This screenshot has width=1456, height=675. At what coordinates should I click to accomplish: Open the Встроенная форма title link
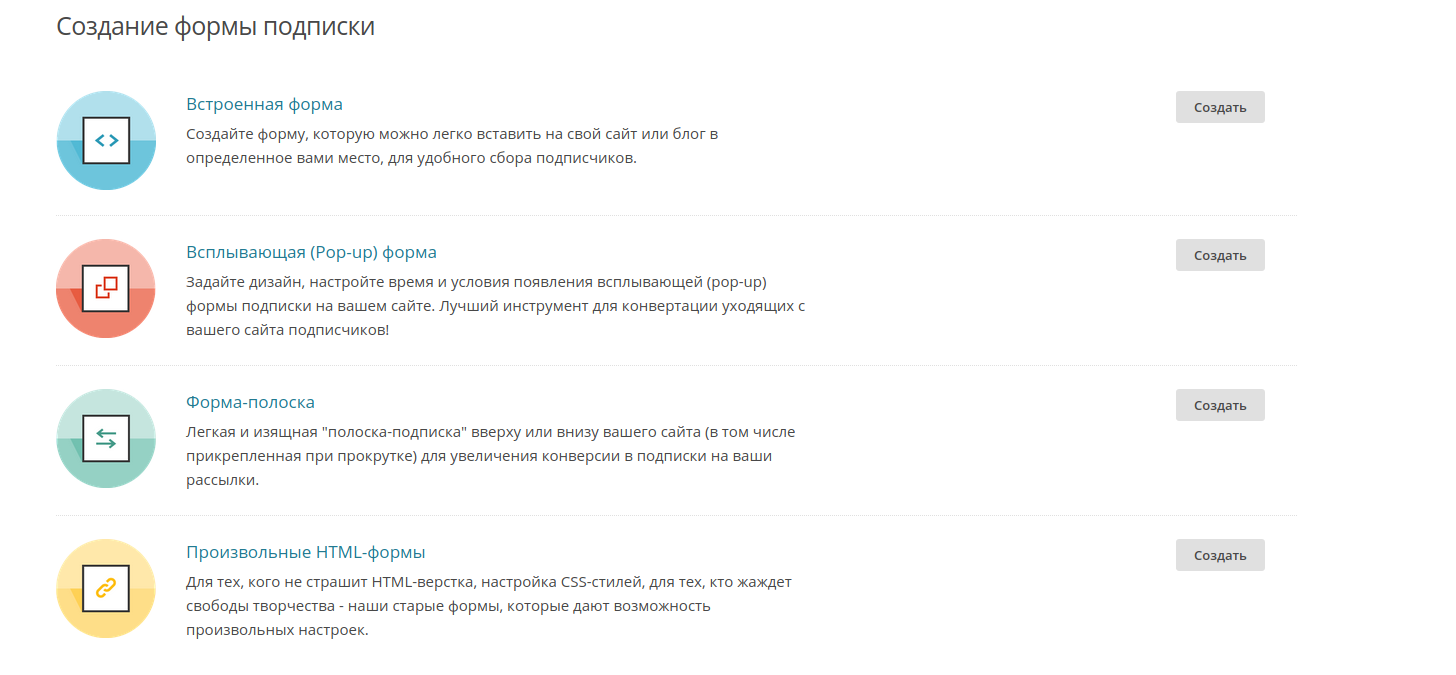264,104
